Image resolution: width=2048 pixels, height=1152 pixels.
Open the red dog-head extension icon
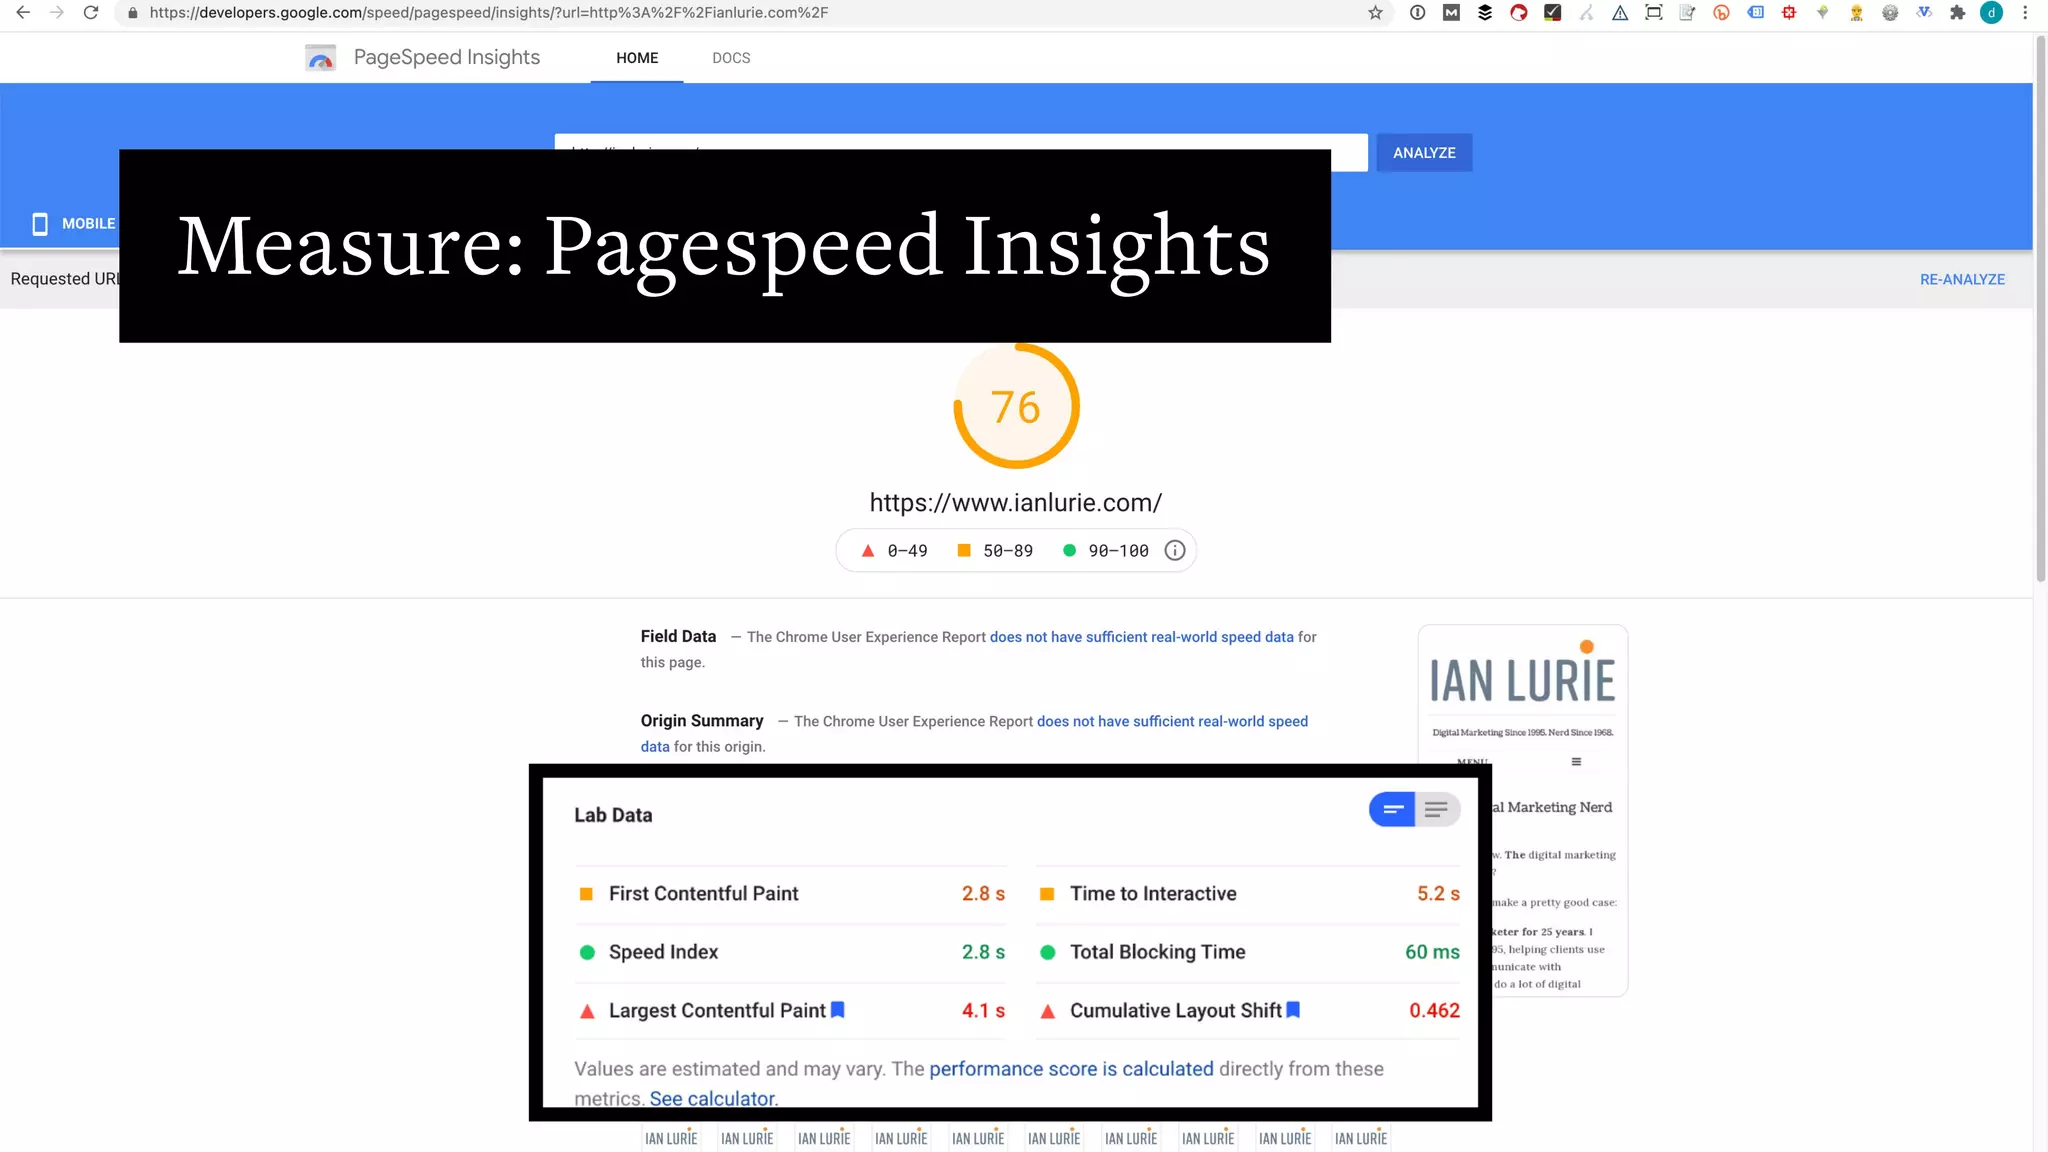coord(1519,13)
